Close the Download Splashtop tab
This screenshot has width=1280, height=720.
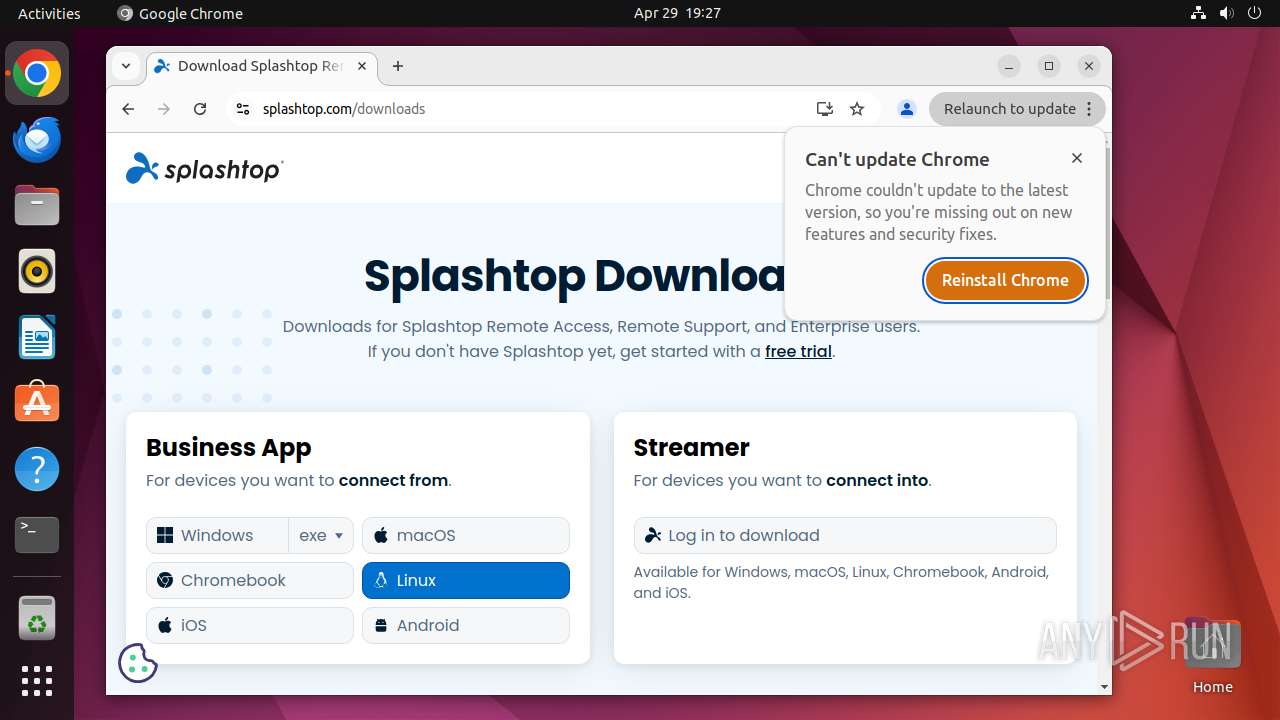pos(362,66)
